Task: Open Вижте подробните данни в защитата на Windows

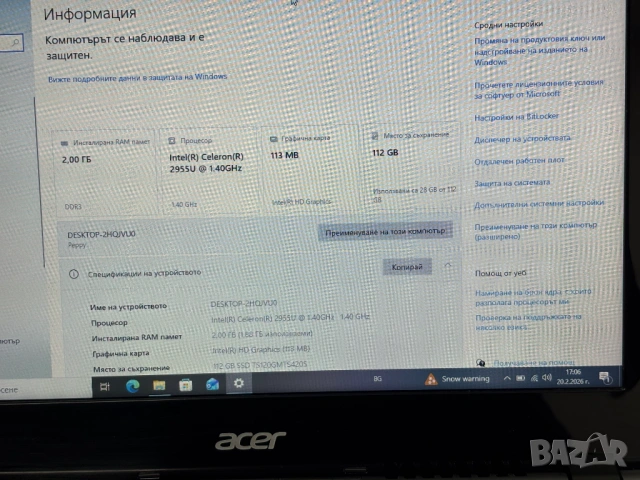Action: pos(138,78)
